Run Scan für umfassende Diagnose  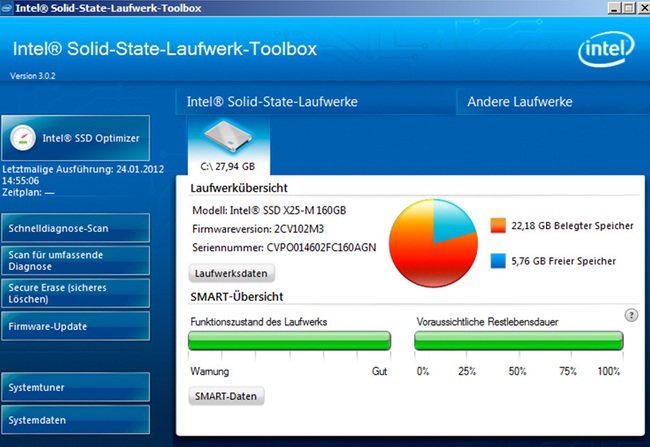tap(75, 260)
